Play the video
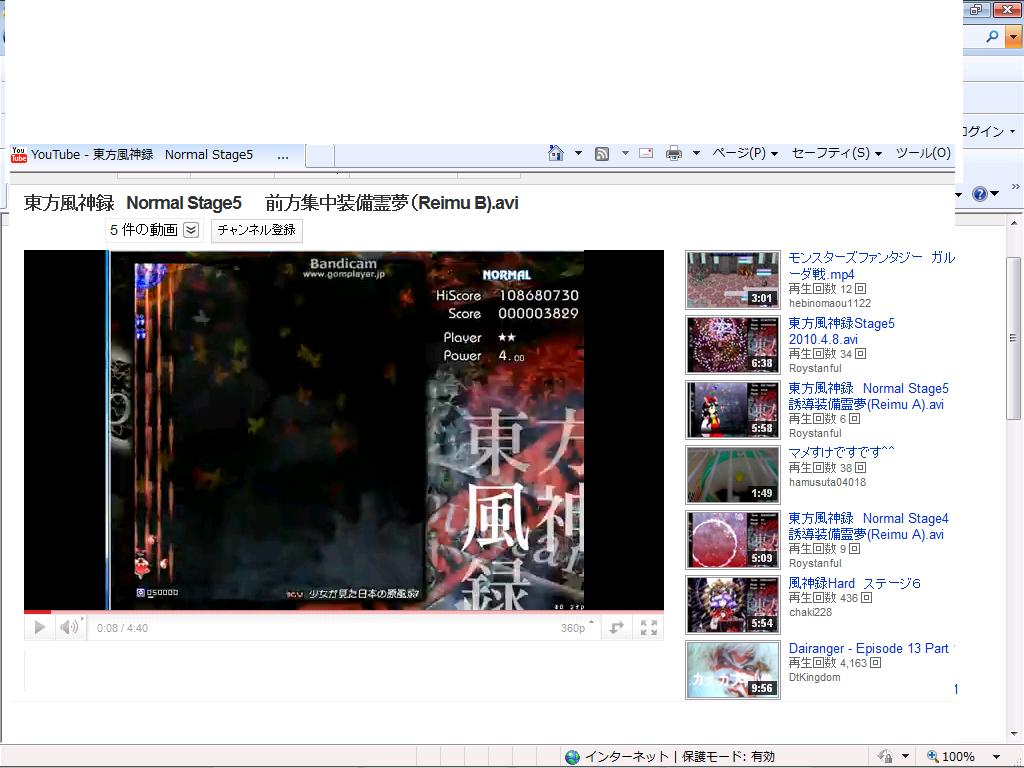 (x=39, y=628)
